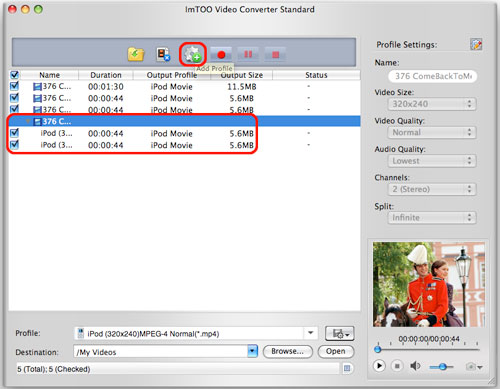This screenshot has height=389, width=500.
Task: Toggle the select-all checkbox in the header
Action: click(x=14, y=75)
